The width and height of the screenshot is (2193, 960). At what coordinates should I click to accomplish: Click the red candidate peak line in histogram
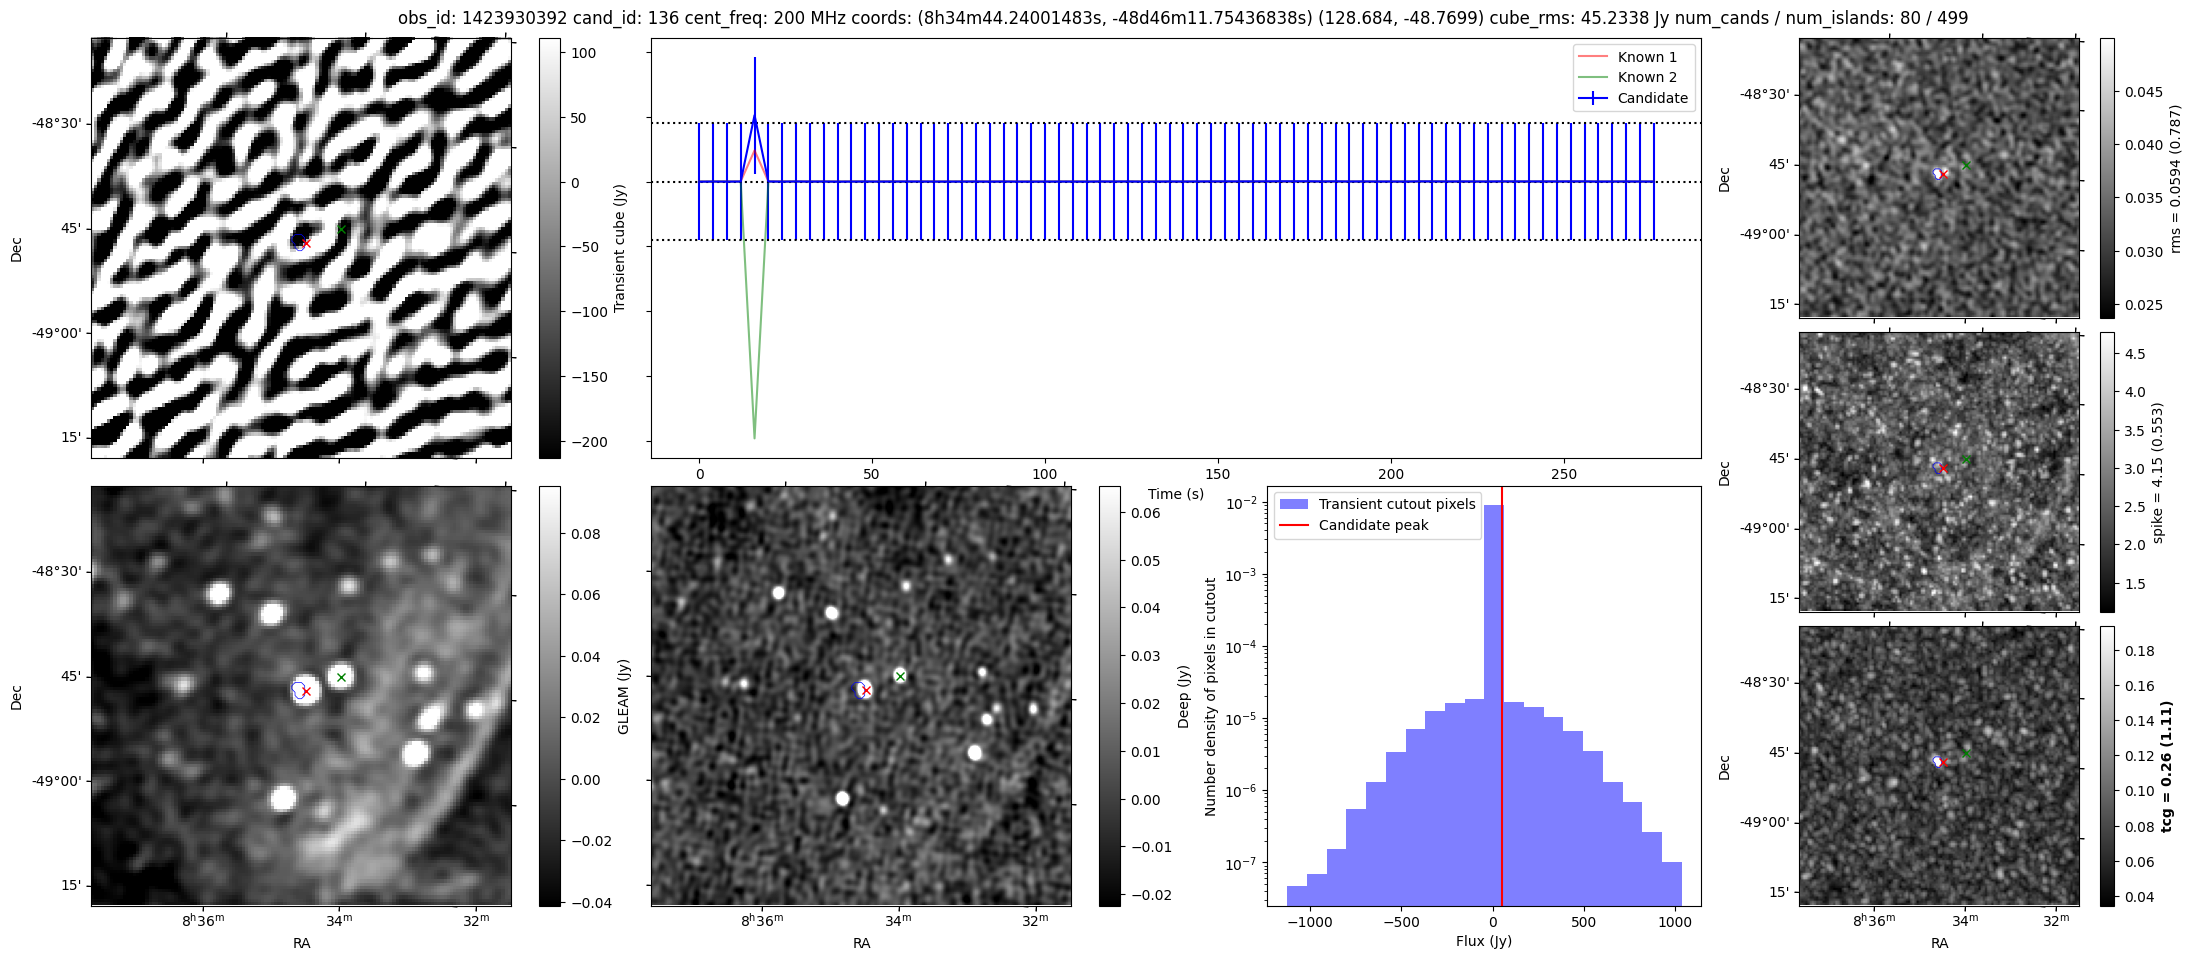1502,700
